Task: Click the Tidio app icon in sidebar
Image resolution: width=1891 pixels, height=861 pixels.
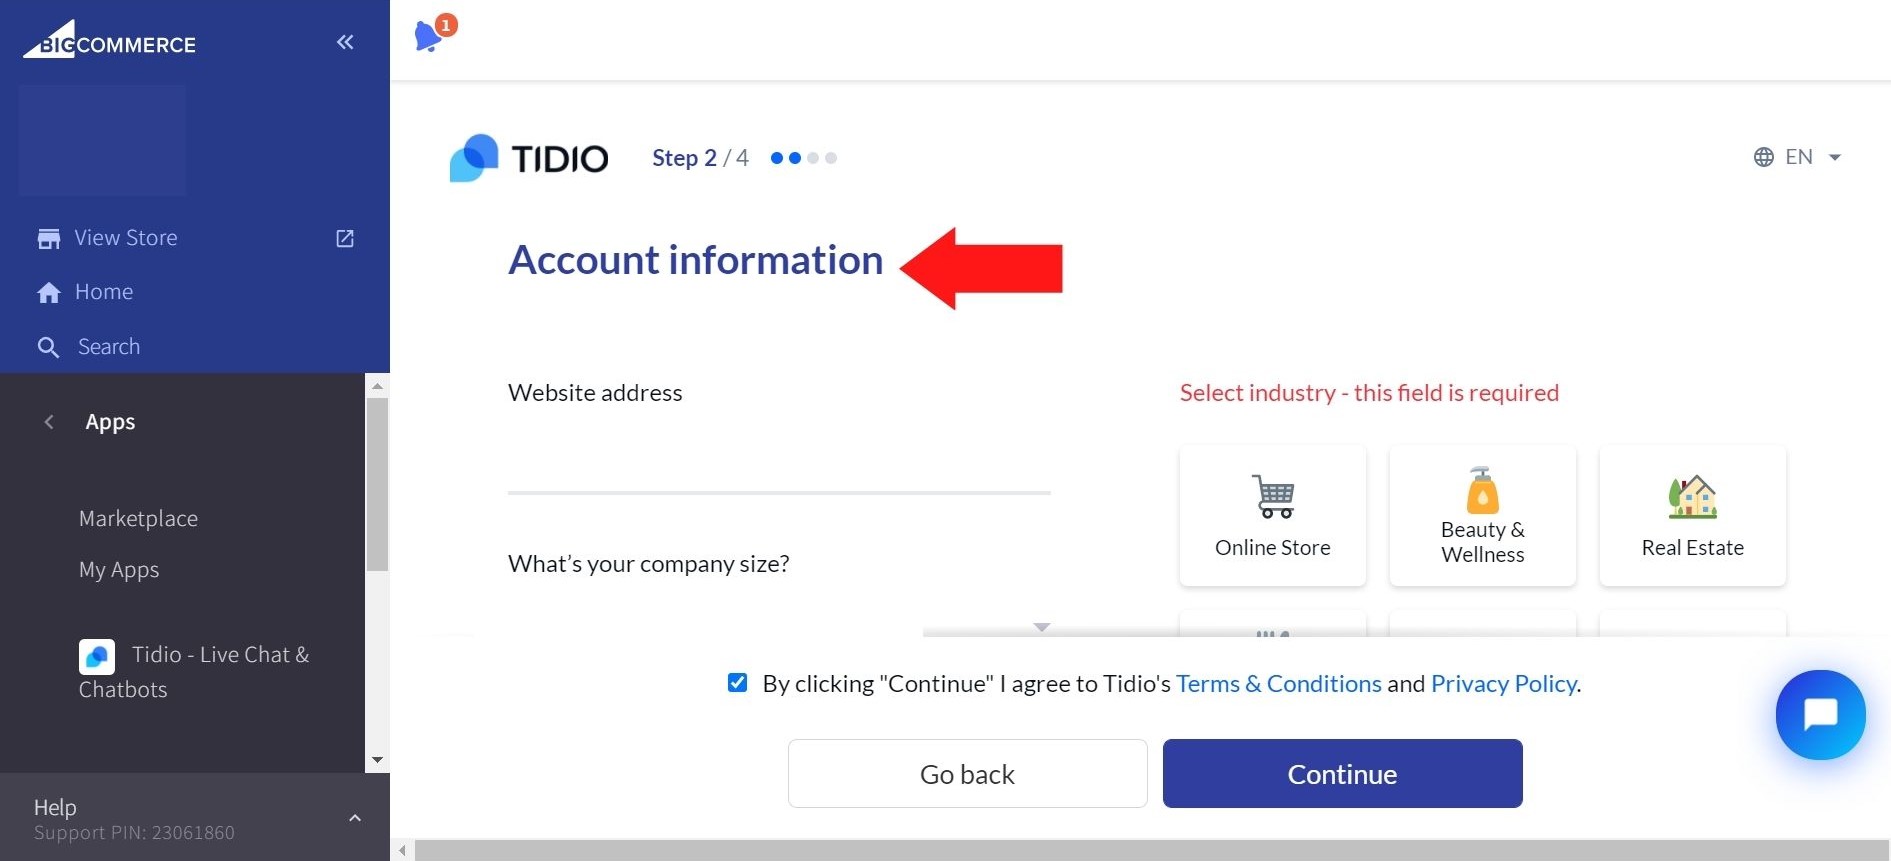Action: 97,656
